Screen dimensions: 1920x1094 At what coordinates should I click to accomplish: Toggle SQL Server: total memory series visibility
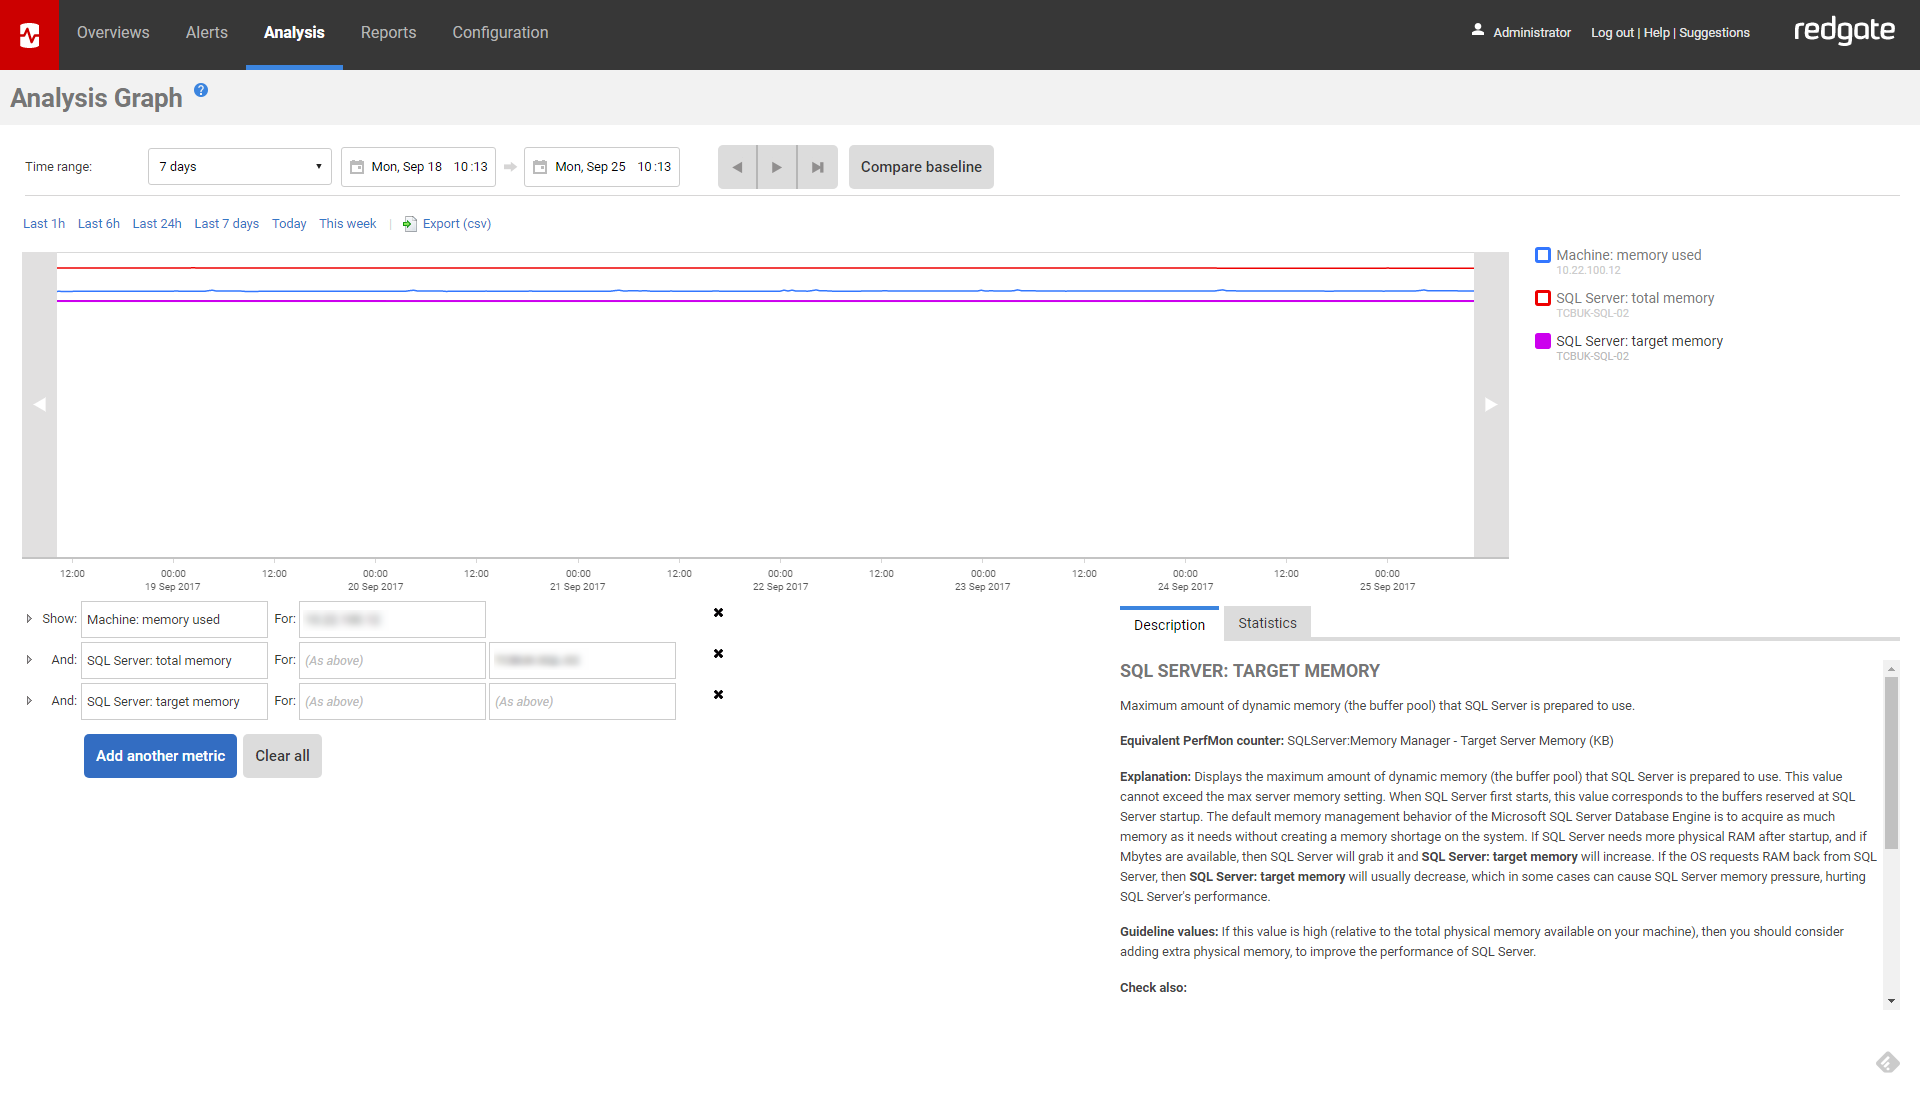1543,298
